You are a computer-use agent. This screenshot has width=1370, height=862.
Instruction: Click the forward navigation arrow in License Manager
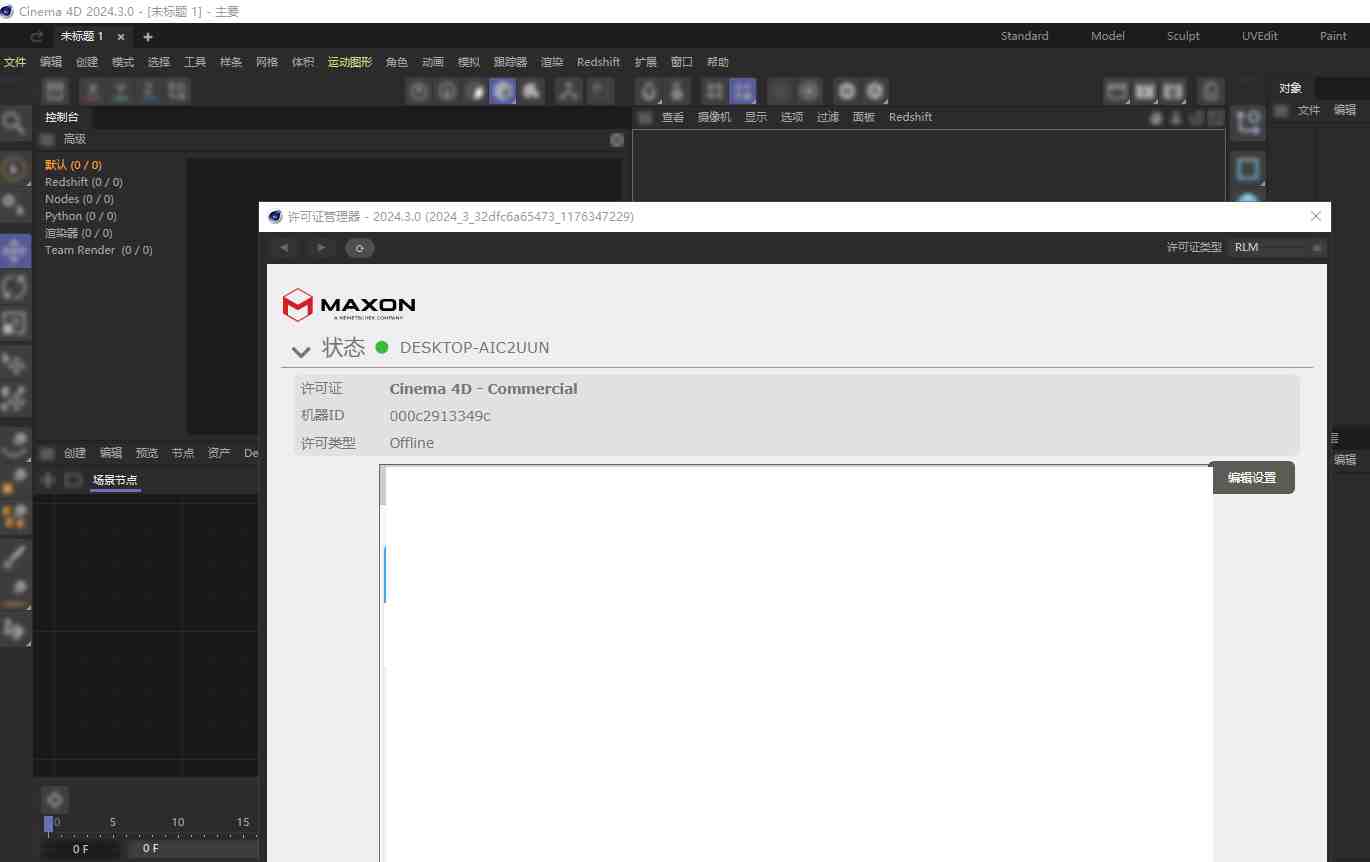coord(321,247)
